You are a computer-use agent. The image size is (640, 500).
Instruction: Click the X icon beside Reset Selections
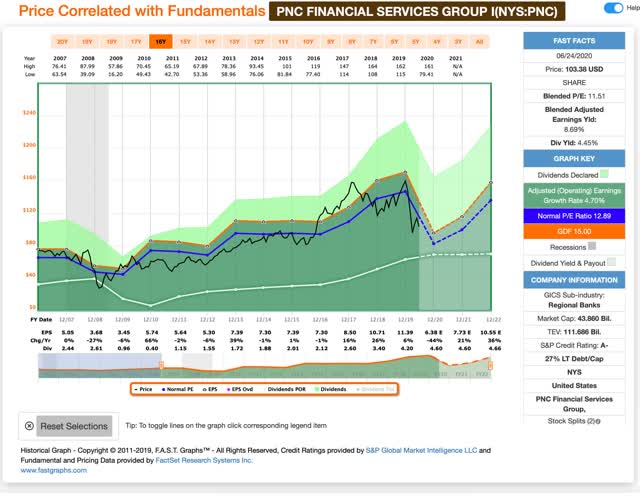click(29, 426)
